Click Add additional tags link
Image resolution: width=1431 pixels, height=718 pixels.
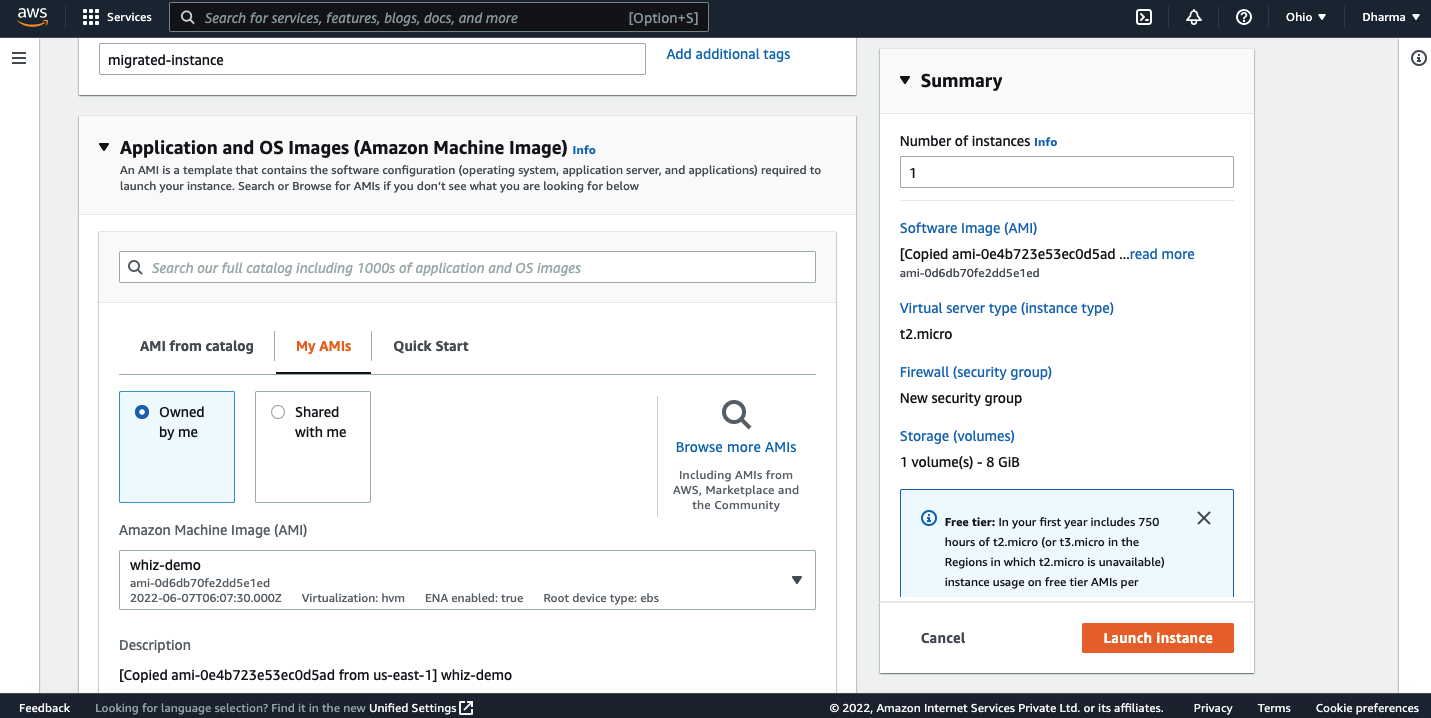[729, 54]
